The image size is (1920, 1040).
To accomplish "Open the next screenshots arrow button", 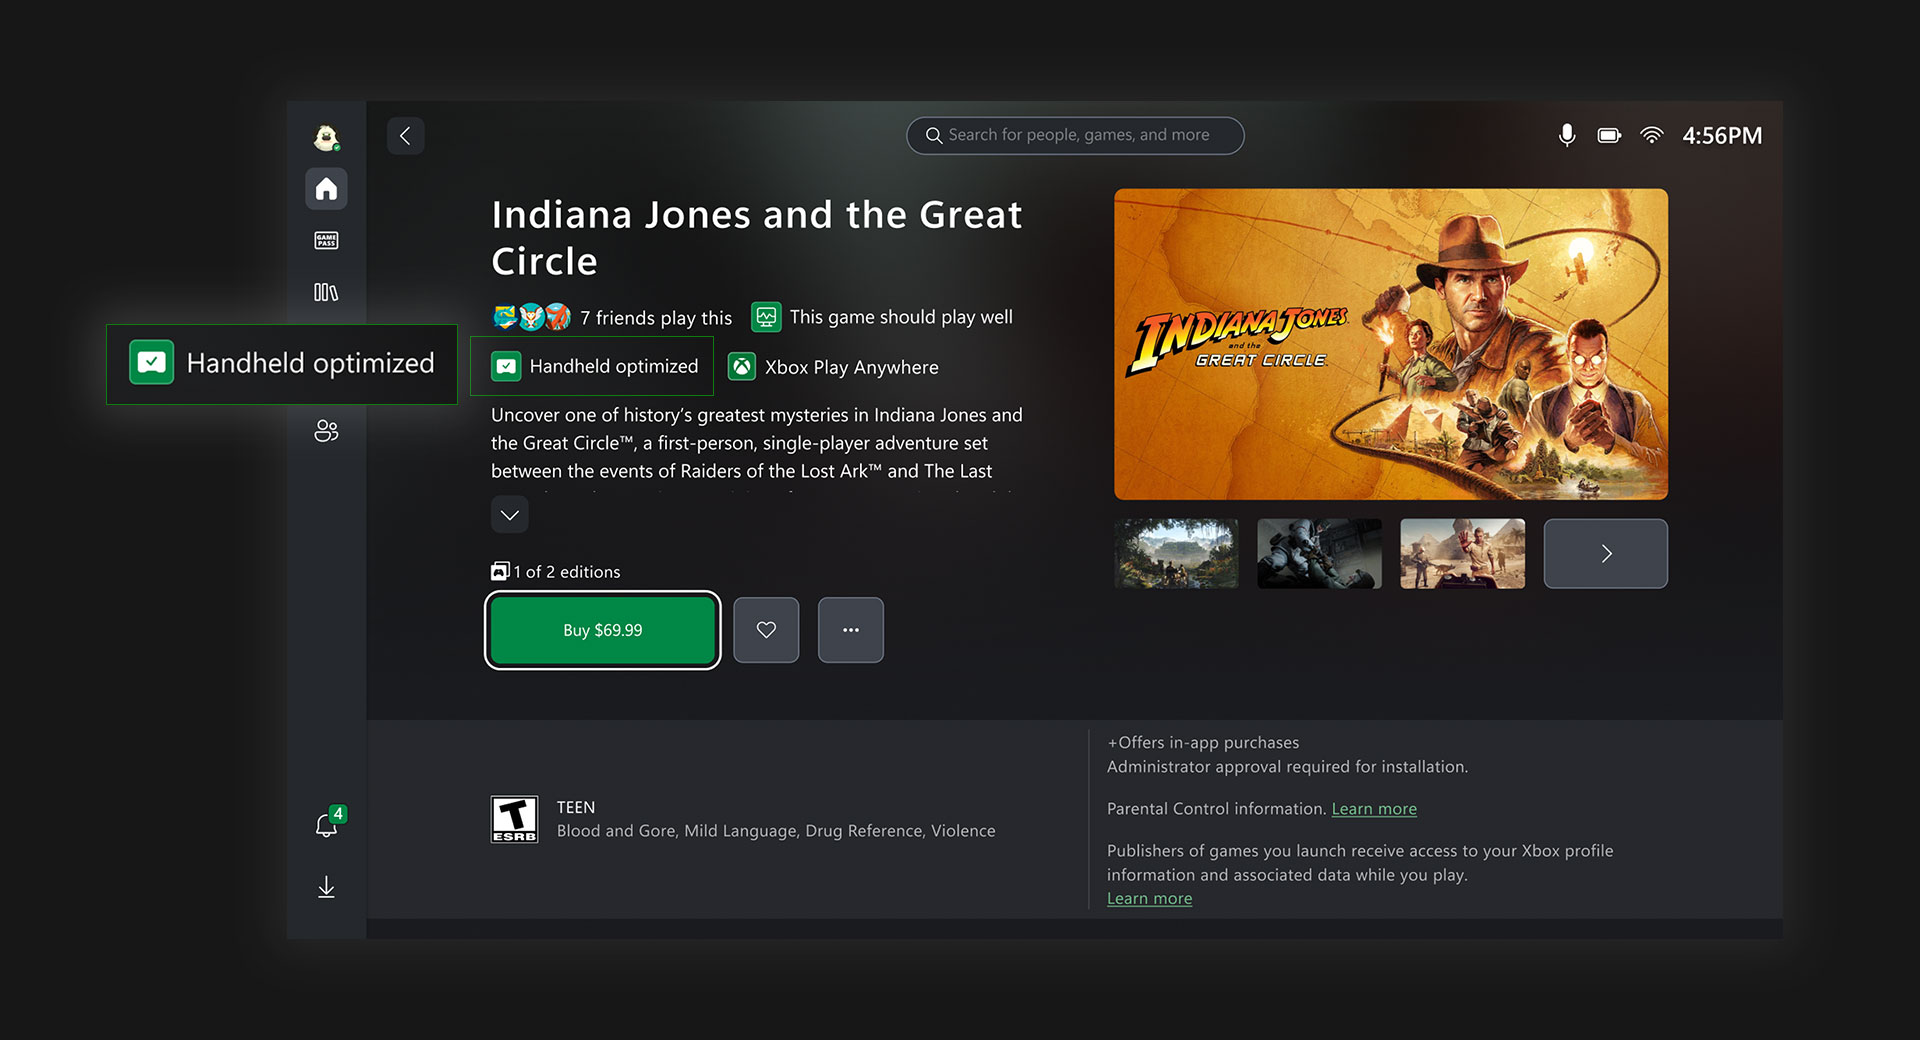I will click(1605, 553).
